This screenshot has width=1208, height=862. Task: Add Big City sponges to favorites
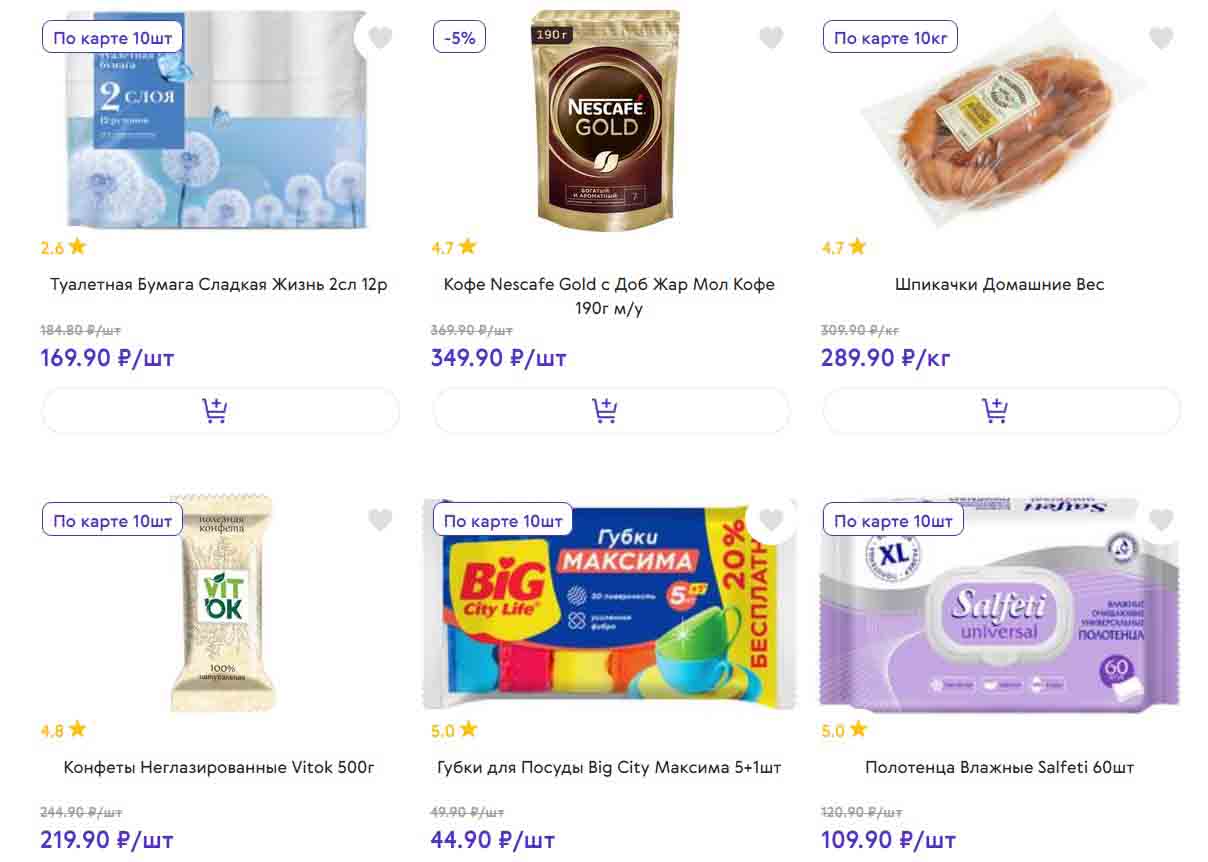[x=771, y=520]
